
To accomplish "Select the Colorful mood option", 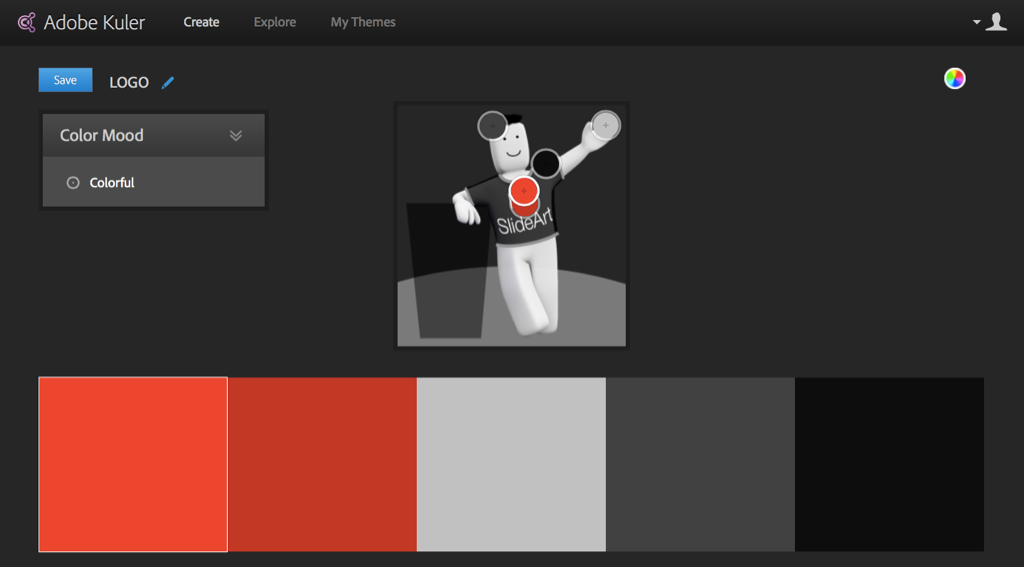I will pyautogui.click(x=101, y=182).
